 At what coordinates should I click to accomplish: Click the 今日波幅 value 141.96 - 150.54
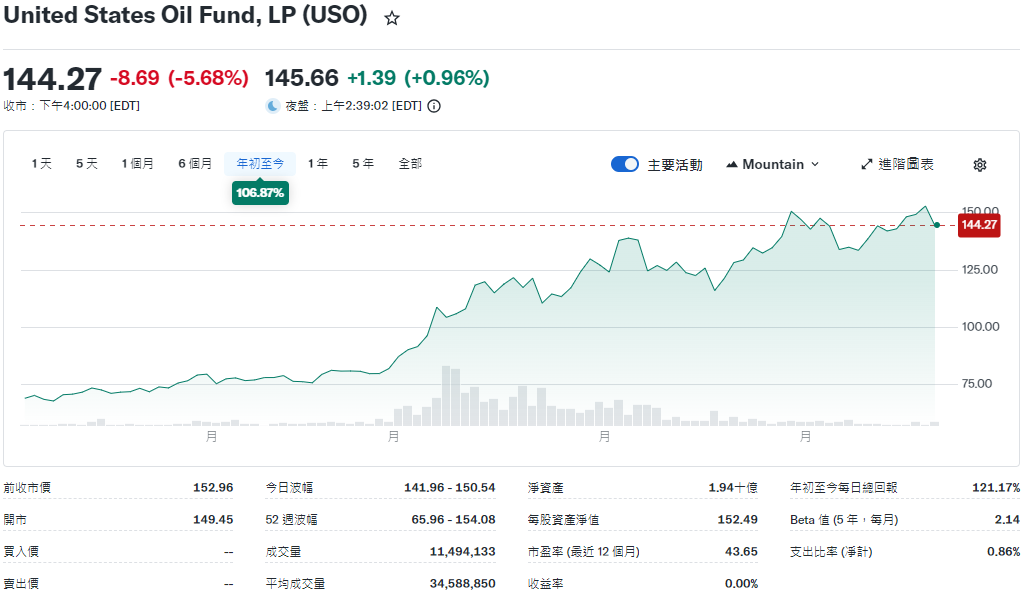[450, 488]
